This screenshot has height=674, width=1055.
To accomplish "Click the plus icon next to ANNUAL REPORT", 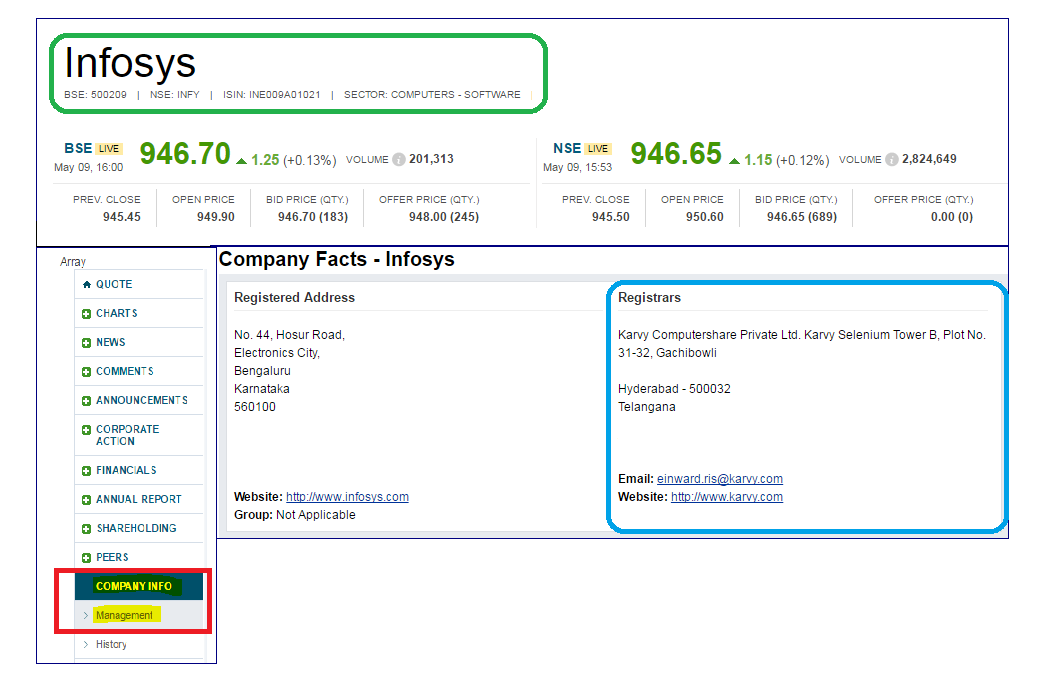I will [86, 500].
